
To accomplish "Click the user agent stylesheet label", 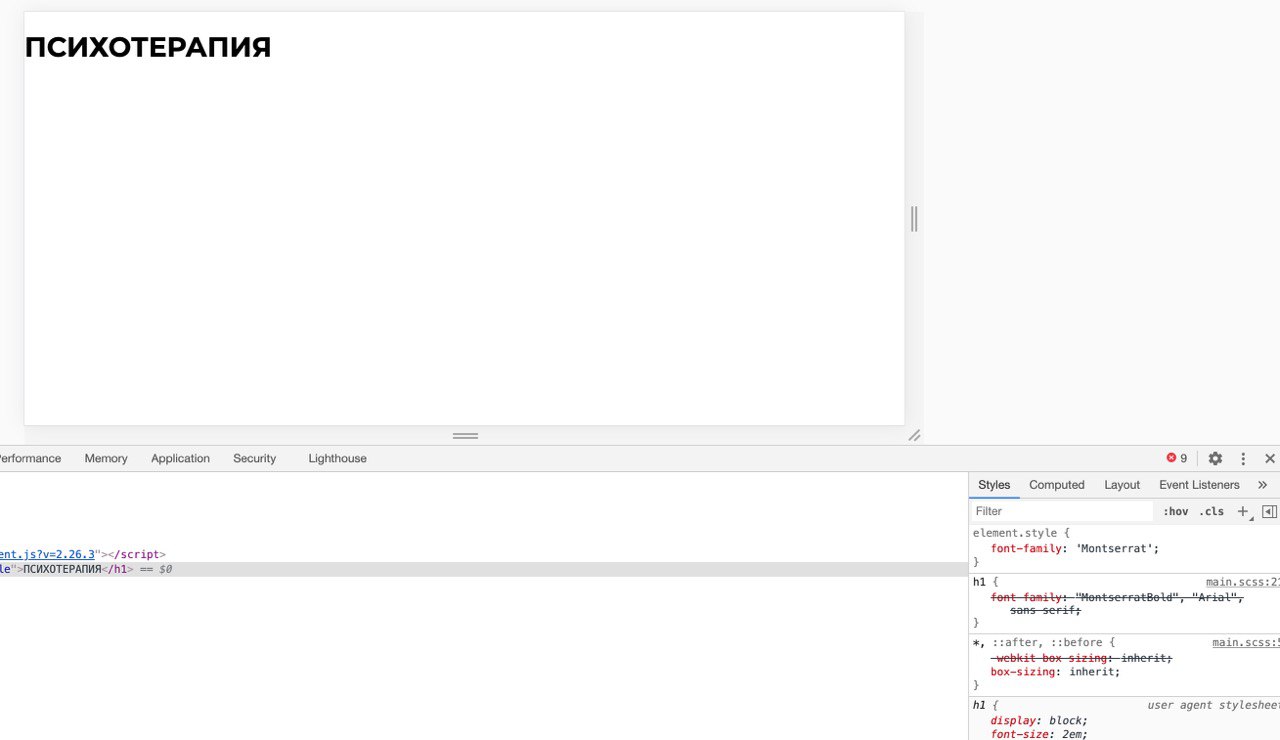I will point(1213,705).
